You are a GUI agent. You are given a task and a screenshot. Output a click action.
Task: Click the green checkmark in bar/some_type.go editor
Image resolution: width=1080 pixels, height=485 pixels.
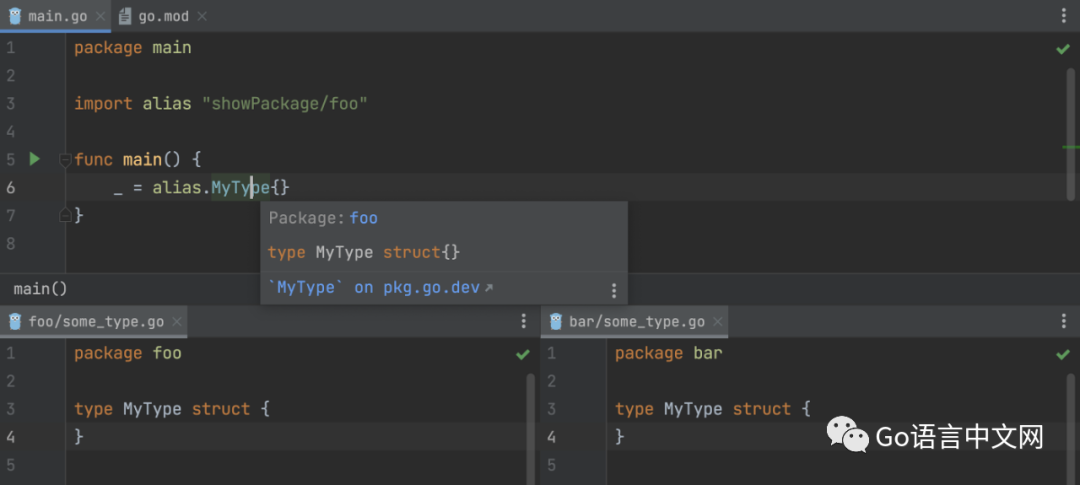pyautogui.click(x=1062, y=354)
